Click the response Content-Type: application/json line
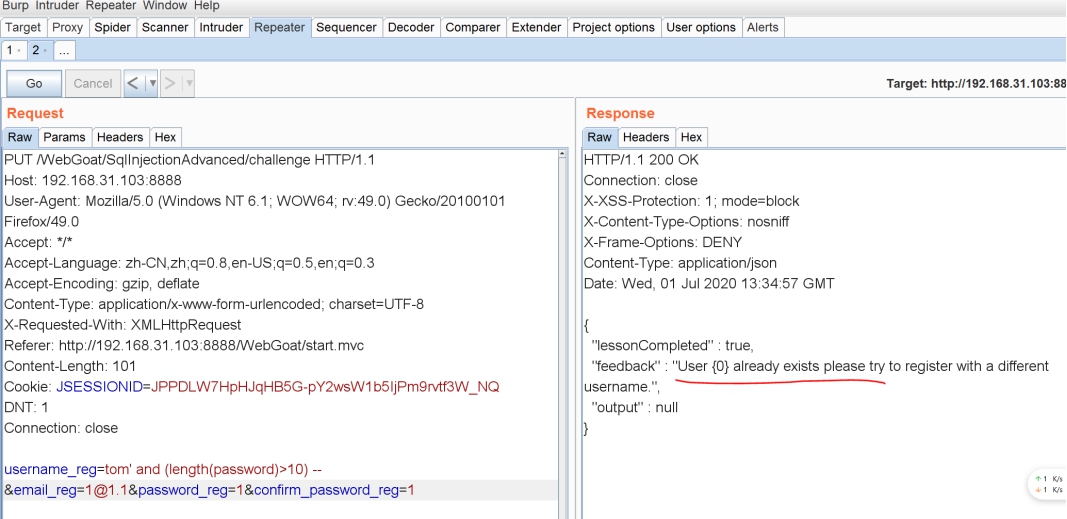 click(680, 263)
